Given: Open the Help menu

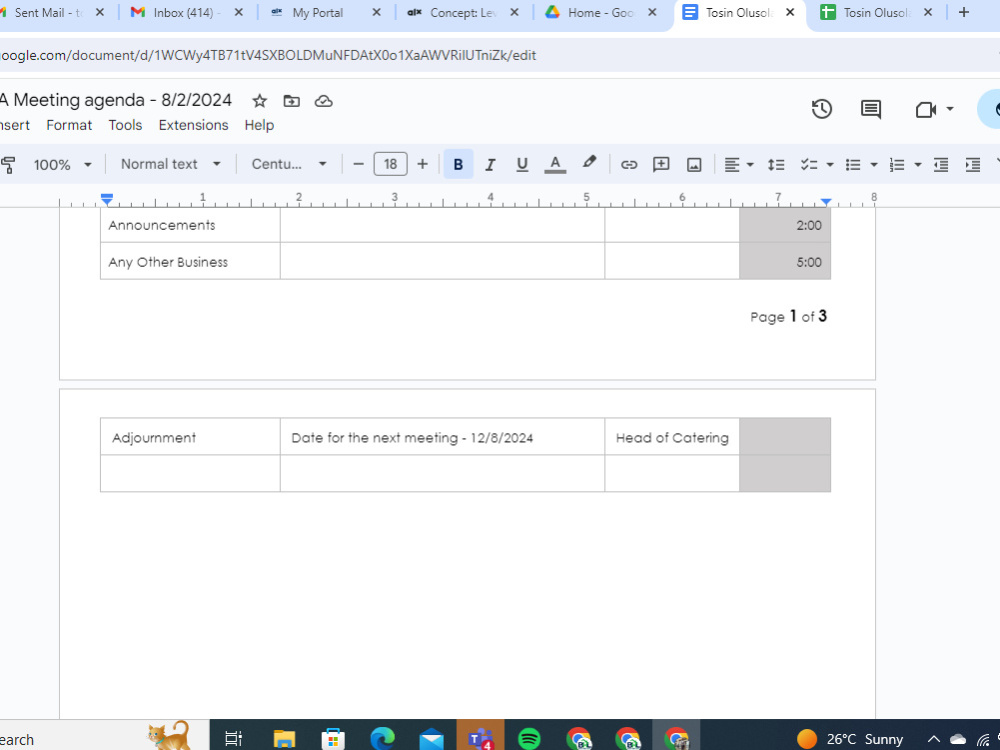Looking at the screenshot, I should 259,125.
